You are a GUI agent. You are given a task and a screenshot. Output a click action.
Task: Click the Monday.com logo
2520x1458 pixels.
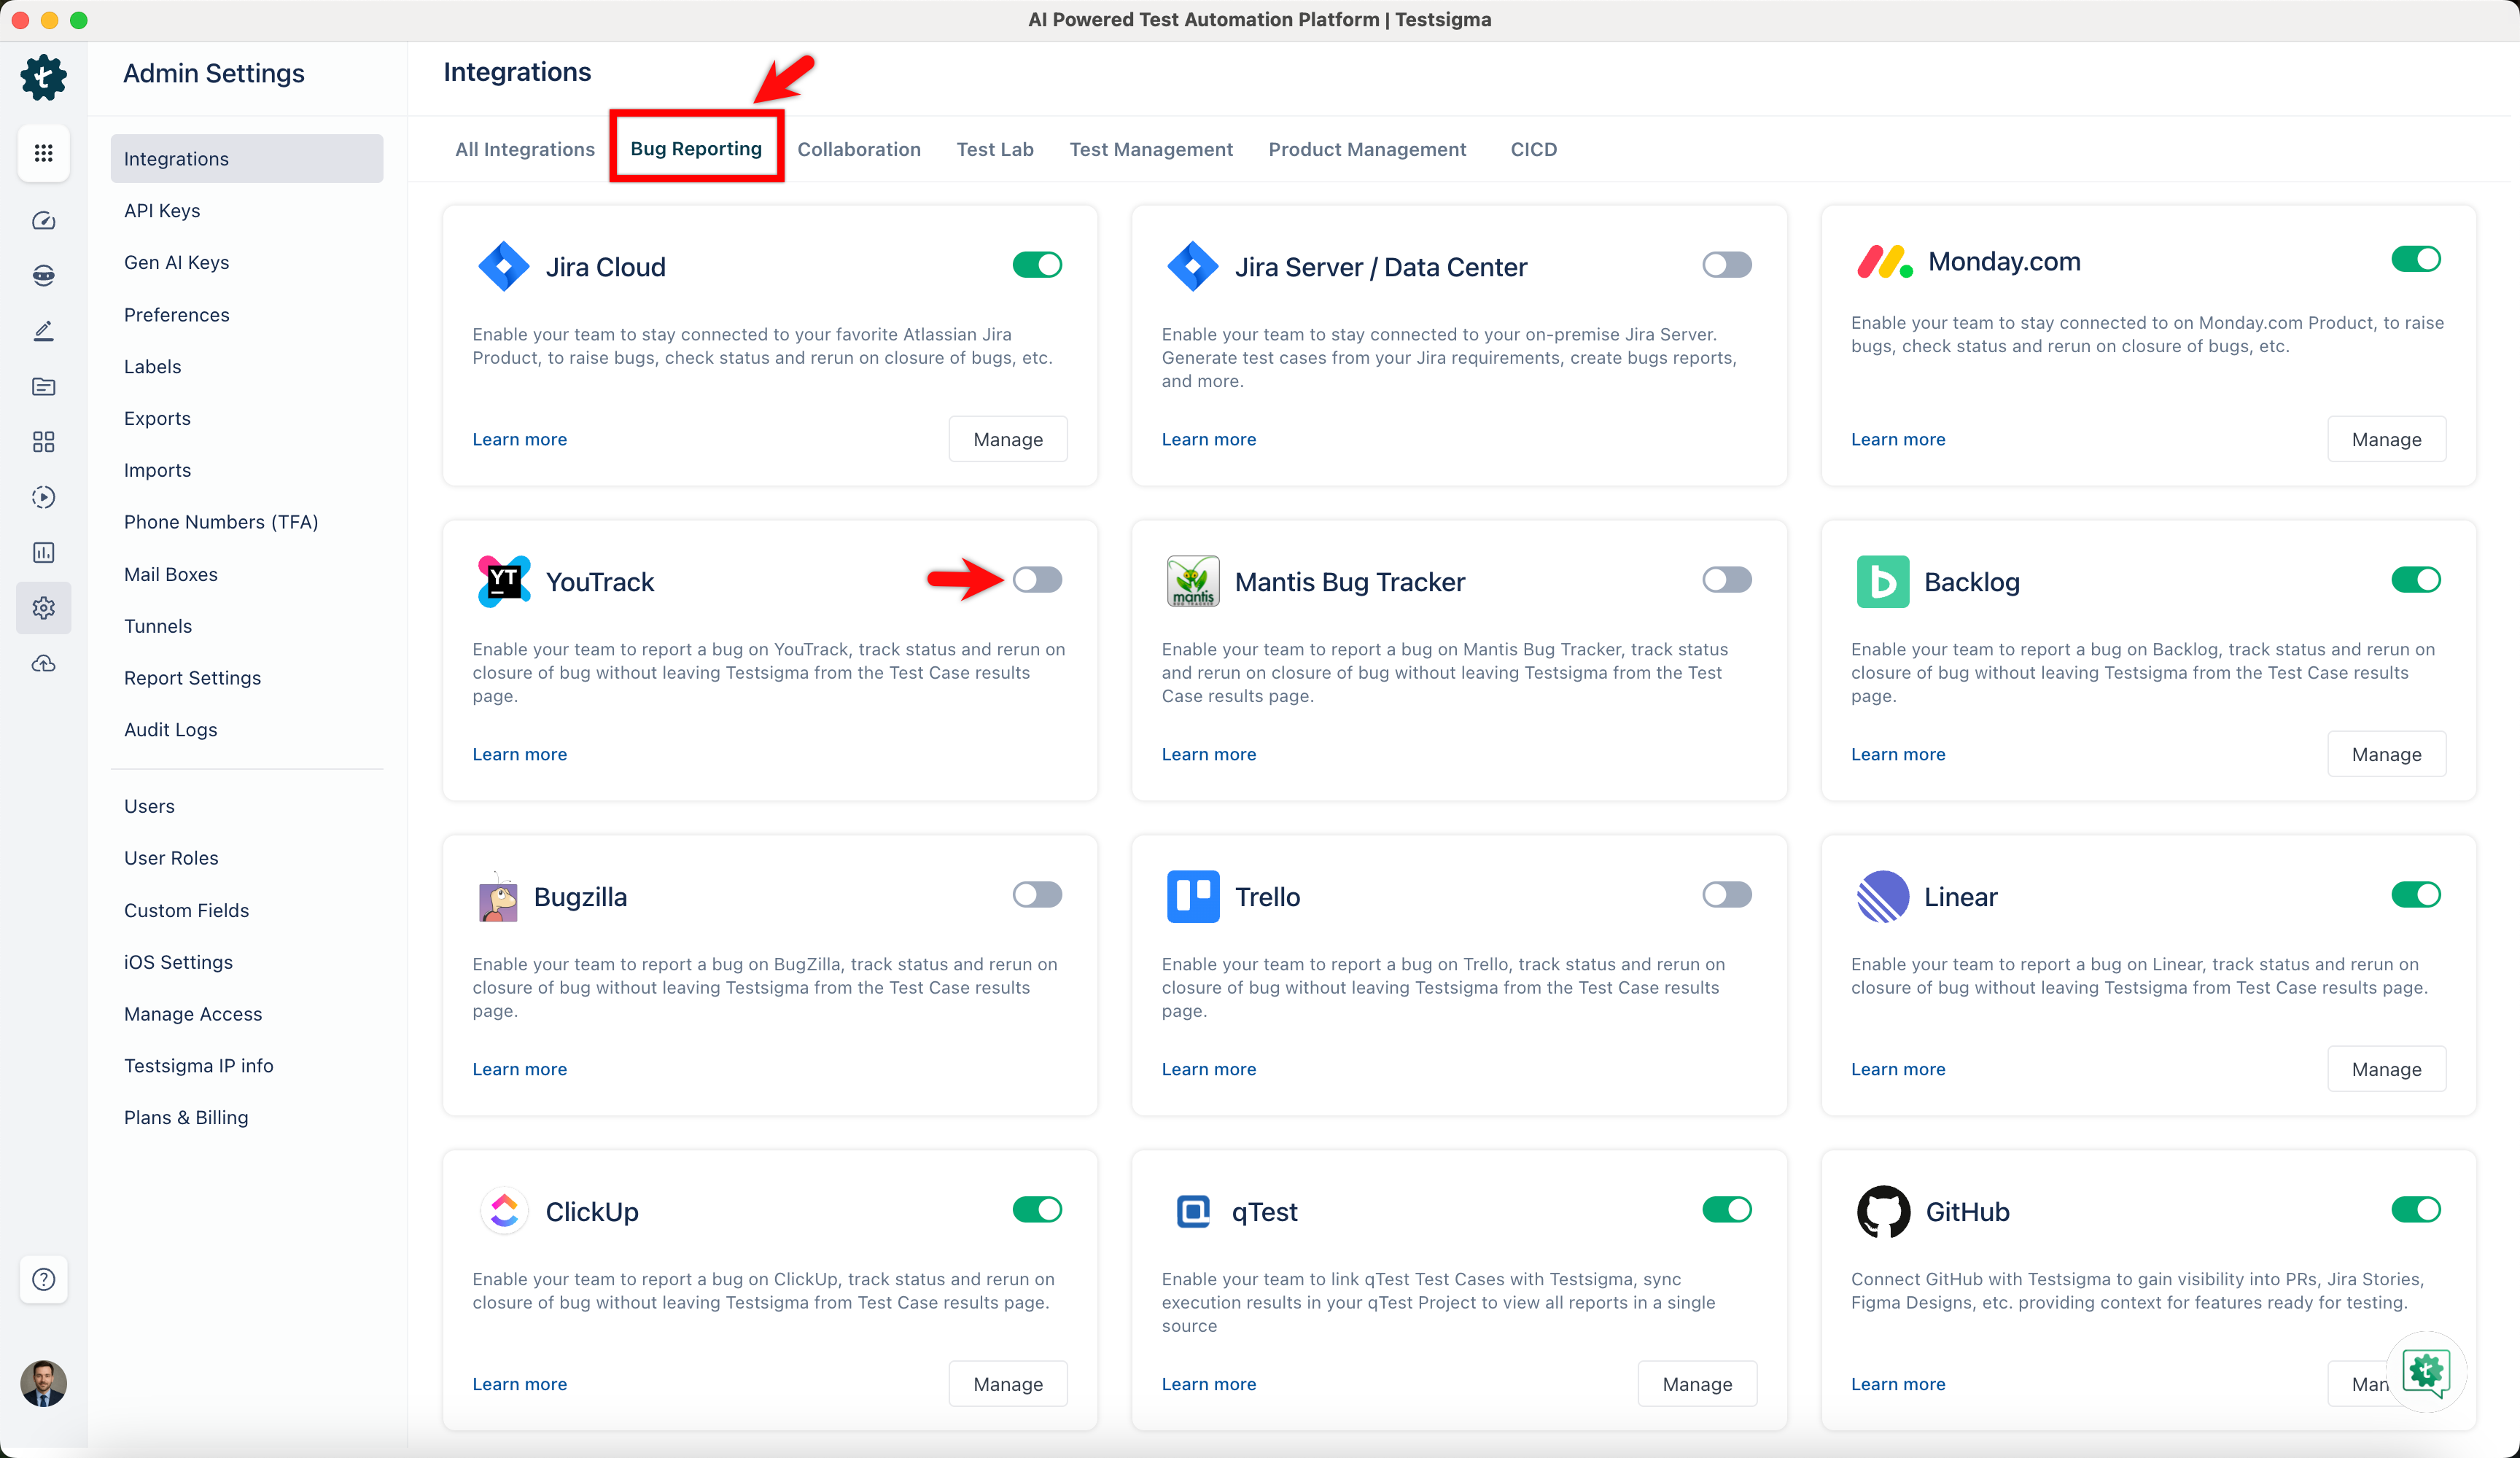tap(1884, 261)
